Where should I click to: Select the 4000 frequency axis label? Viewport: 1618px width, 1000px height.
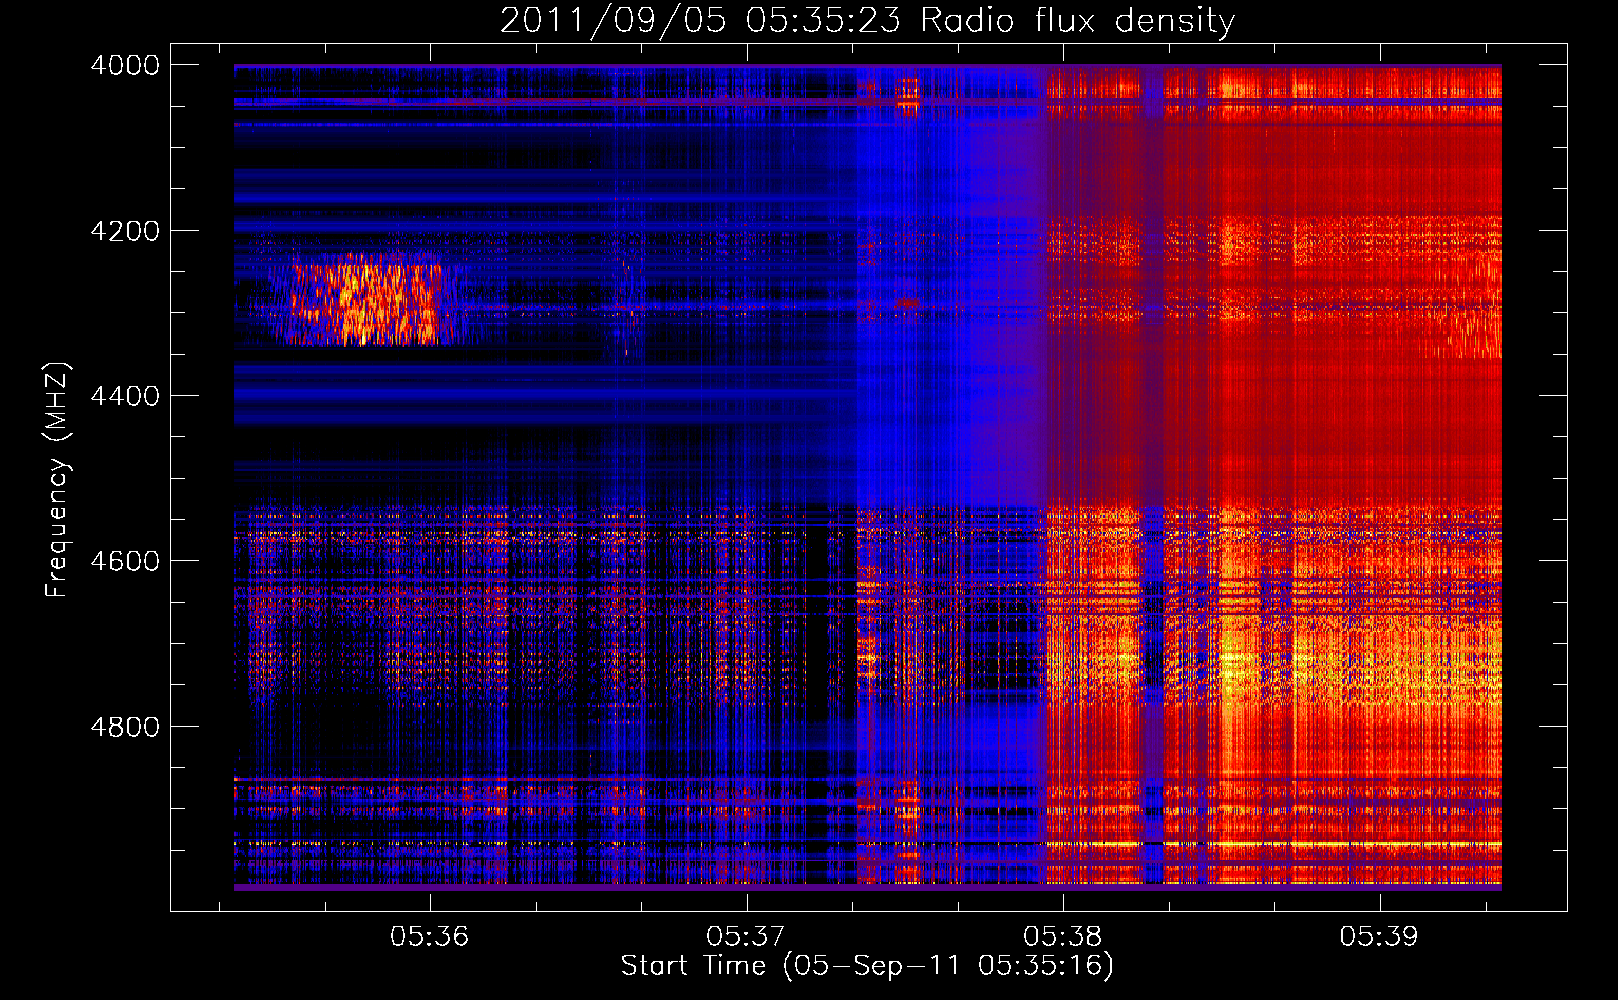coord(125,65)
